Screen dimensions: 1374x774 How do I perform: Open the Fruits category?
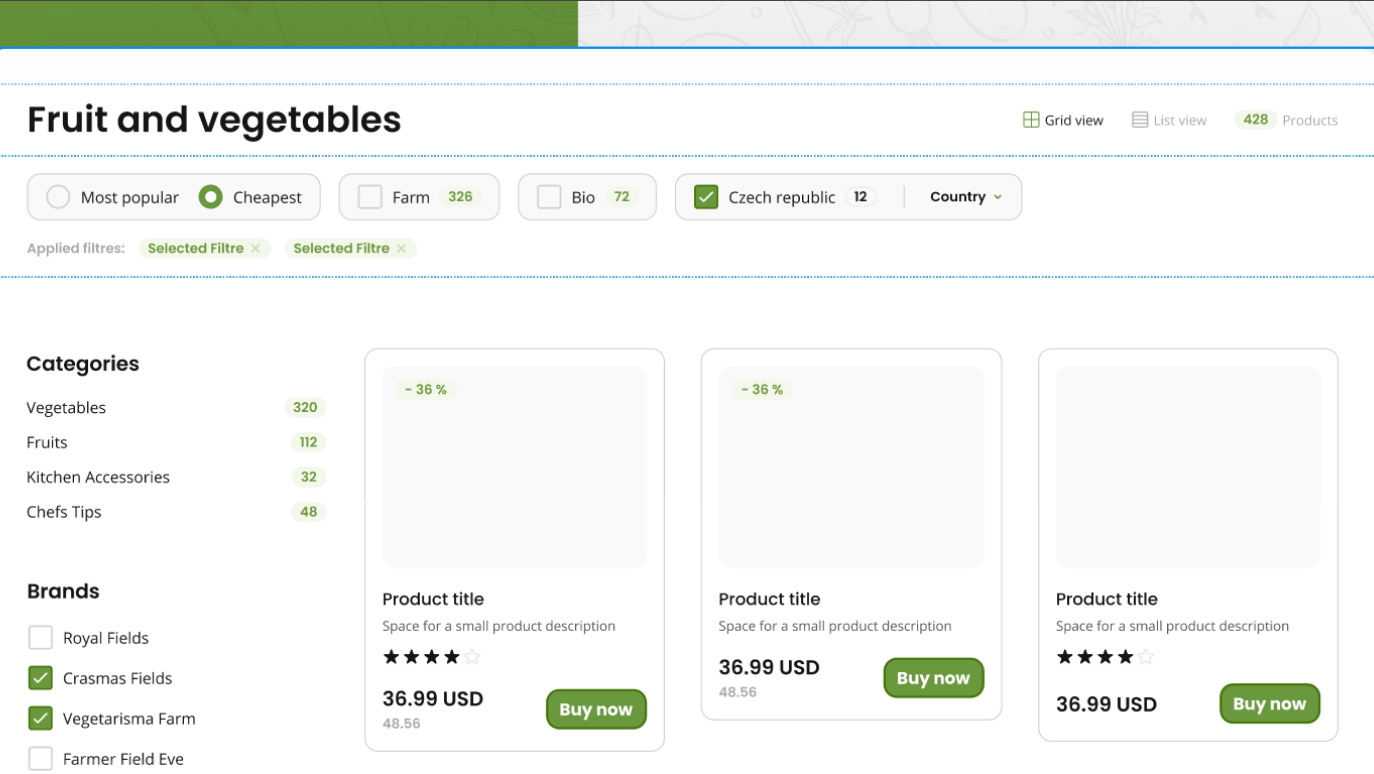tap(46, 442)
